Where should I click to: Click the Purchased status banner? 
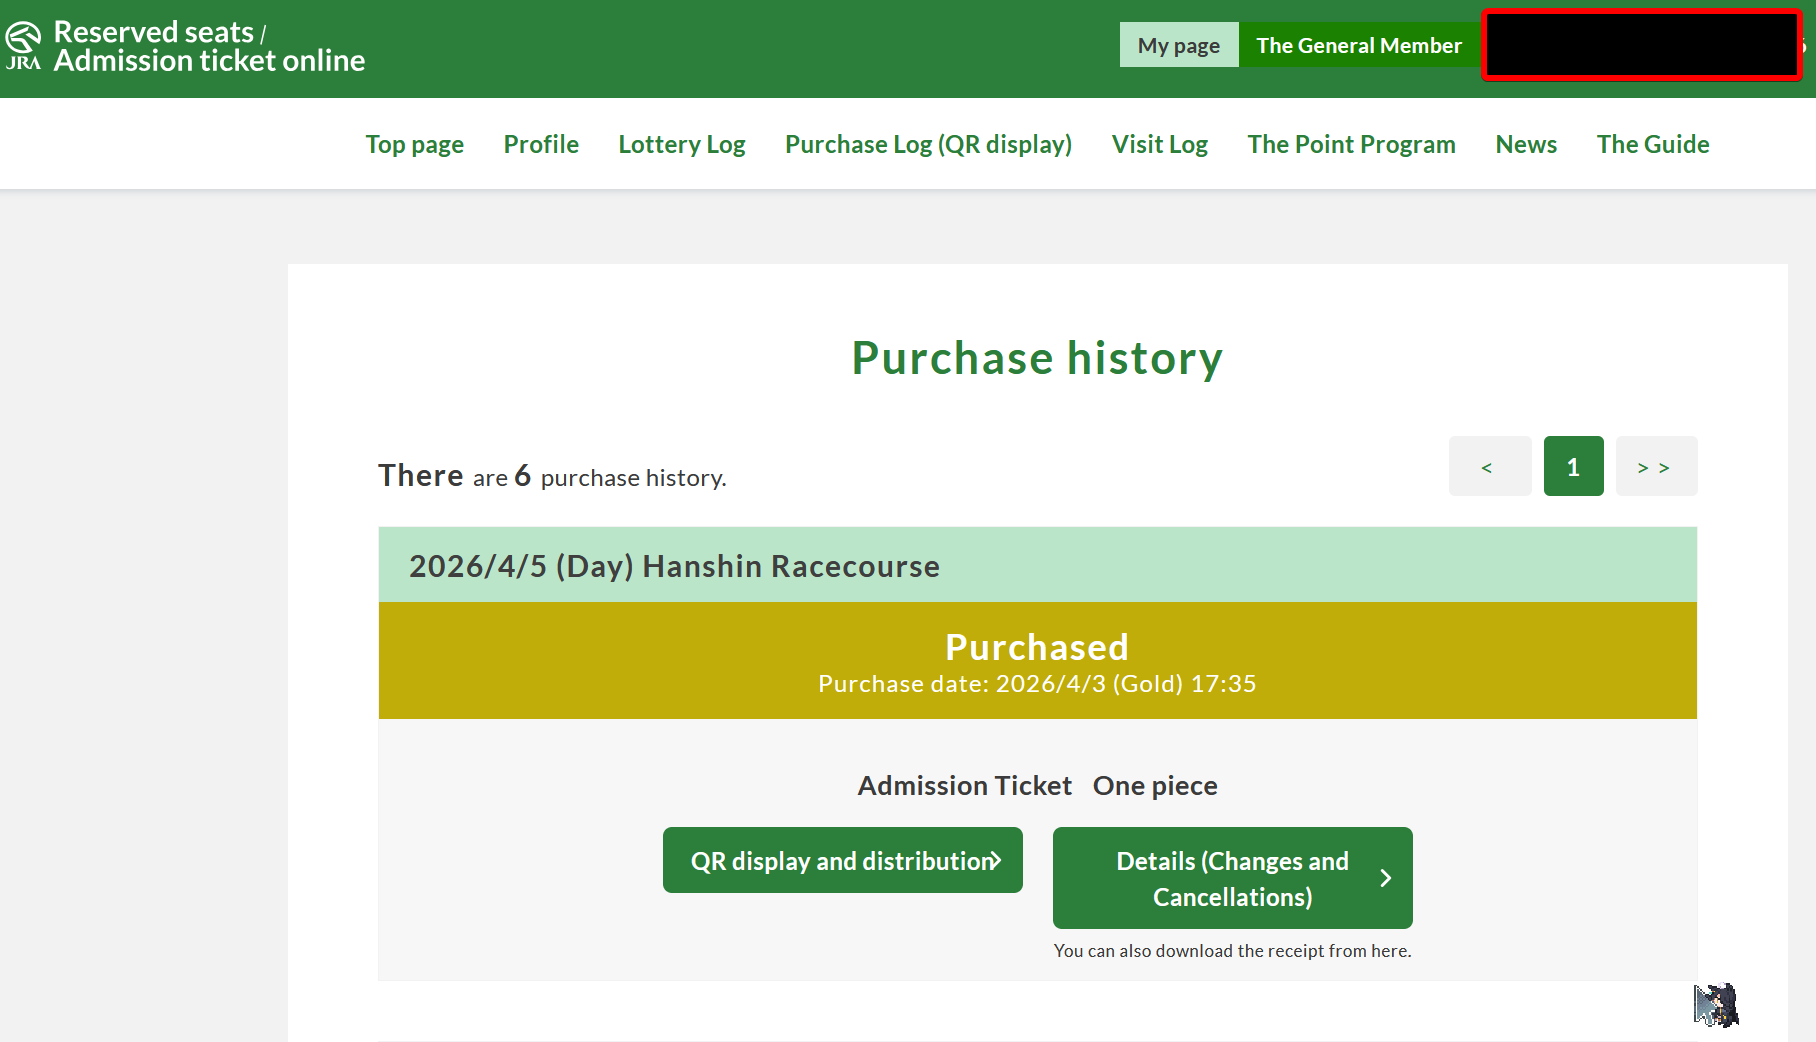click(x=1038, y=660)
